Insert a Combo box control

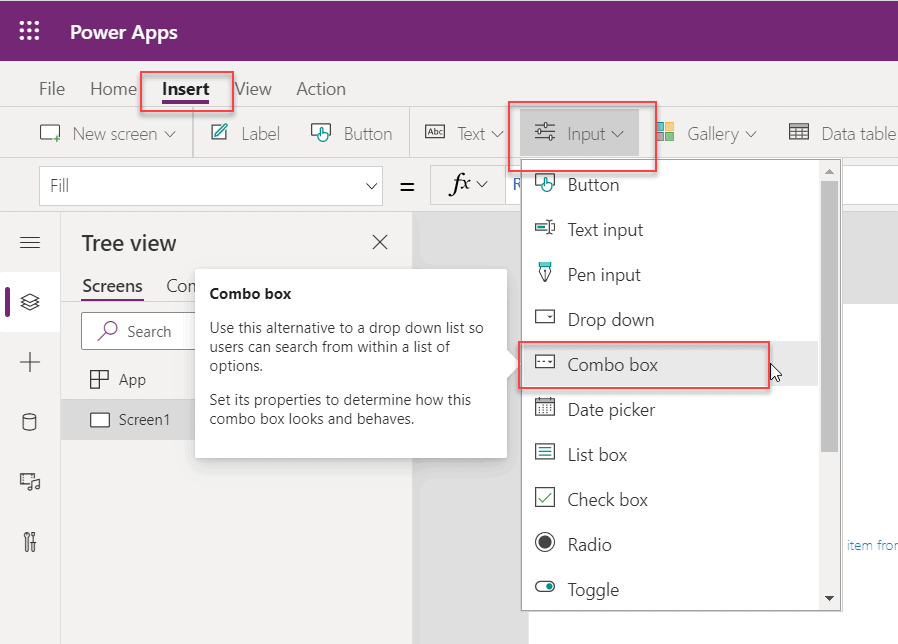pyautogui.click(x=616, y=364)
